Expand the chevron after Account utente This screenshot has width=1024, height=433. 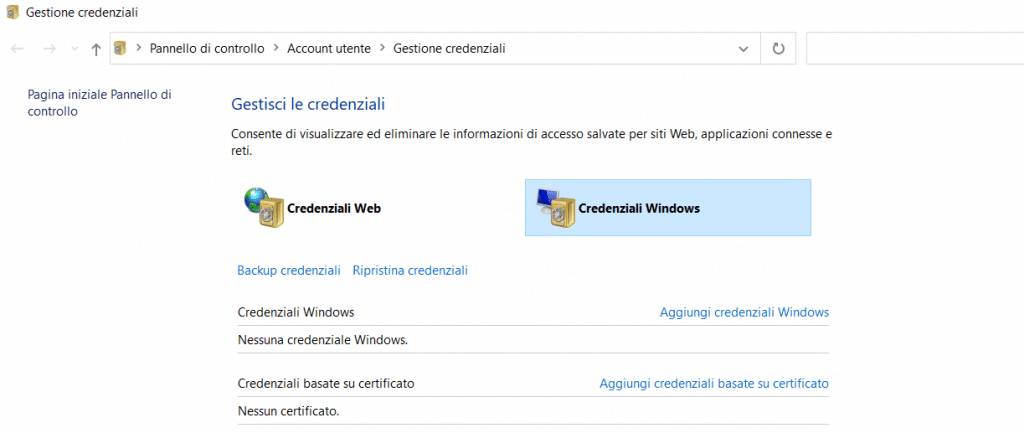click(382, 48)
